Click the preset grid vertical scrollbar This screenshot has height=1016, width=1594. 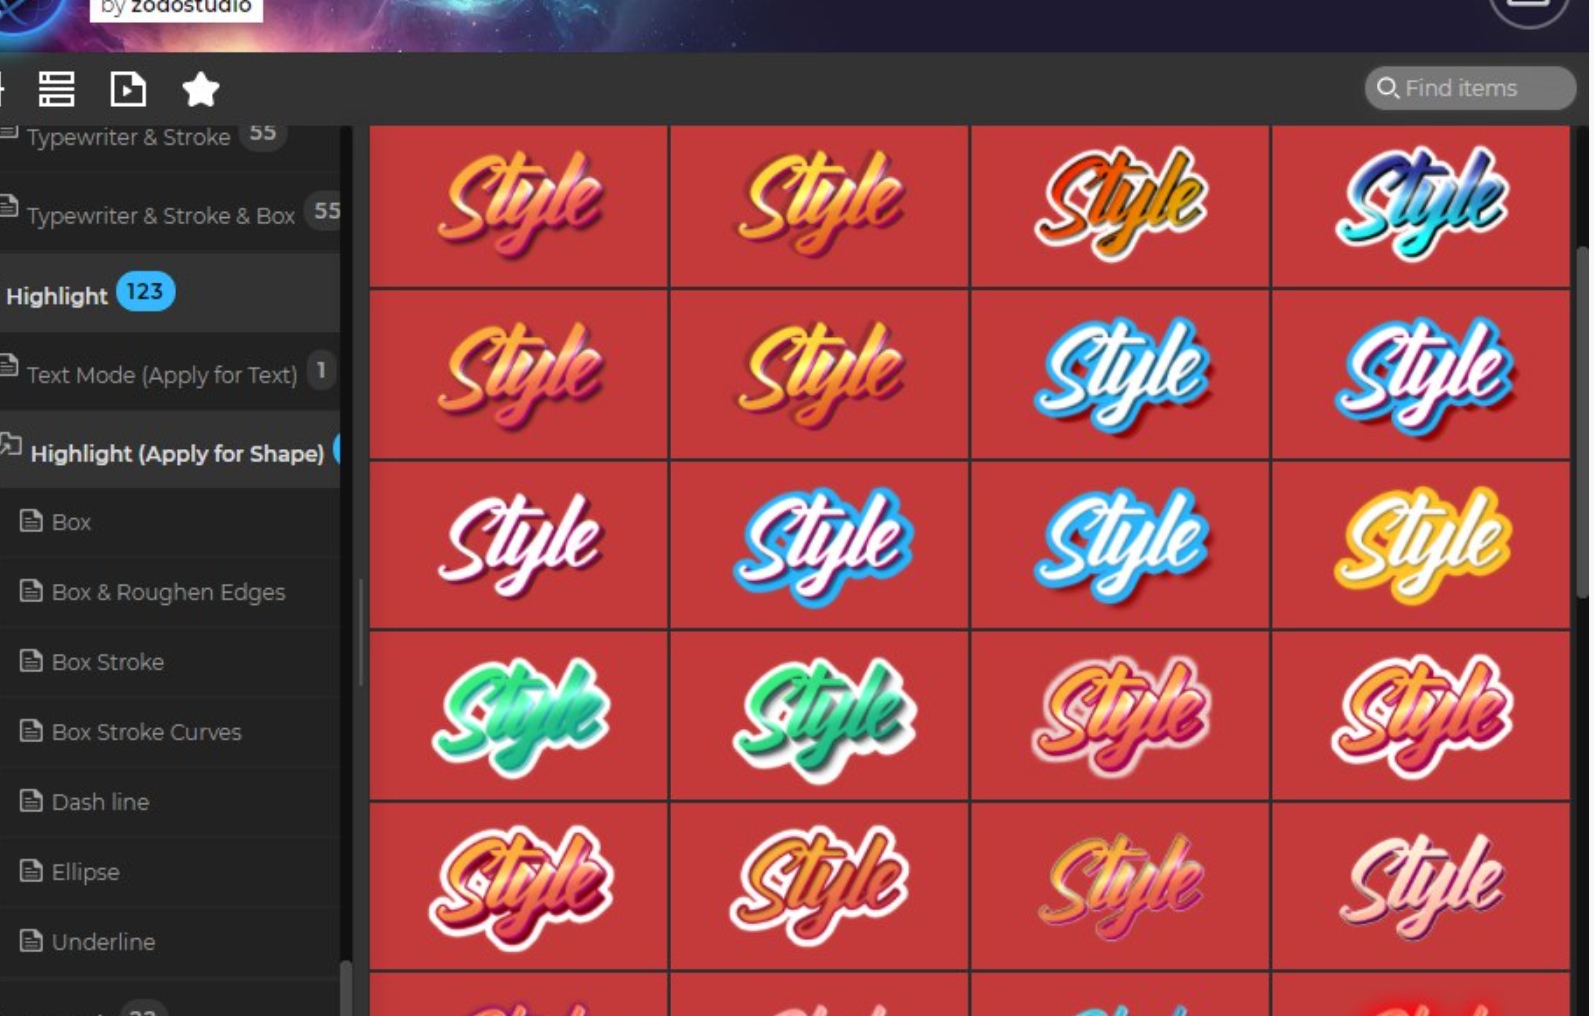coord(1583,420)
